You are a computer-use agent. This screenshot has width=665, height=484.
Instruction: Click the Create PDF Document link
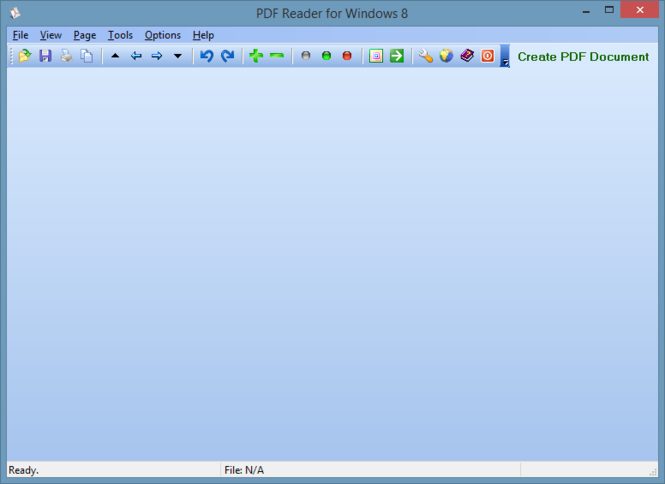[x=583, y=56]
